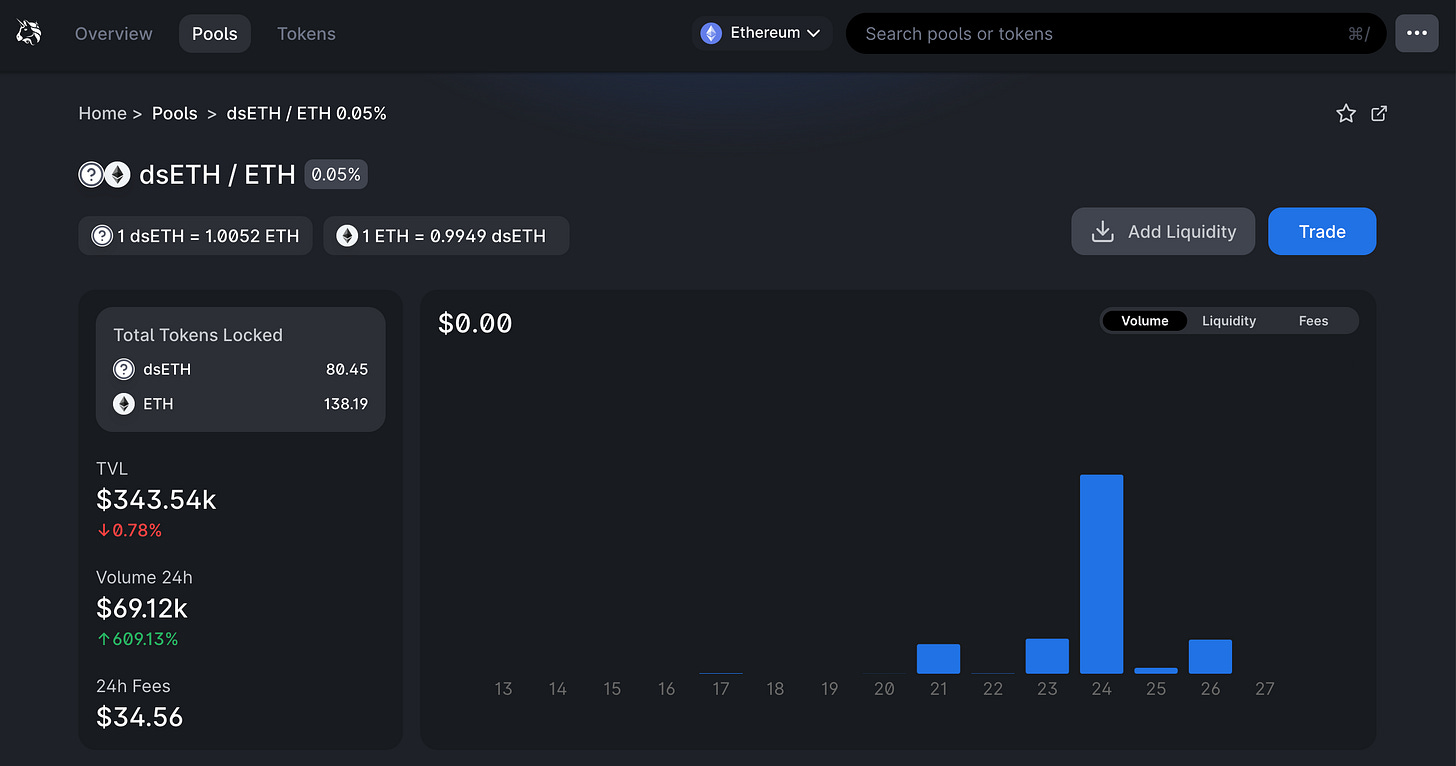Screen dimensions: 1456x766
Task: Click the volume bar for day 23
Action: pyautogui.click(x=1047, y=656)
